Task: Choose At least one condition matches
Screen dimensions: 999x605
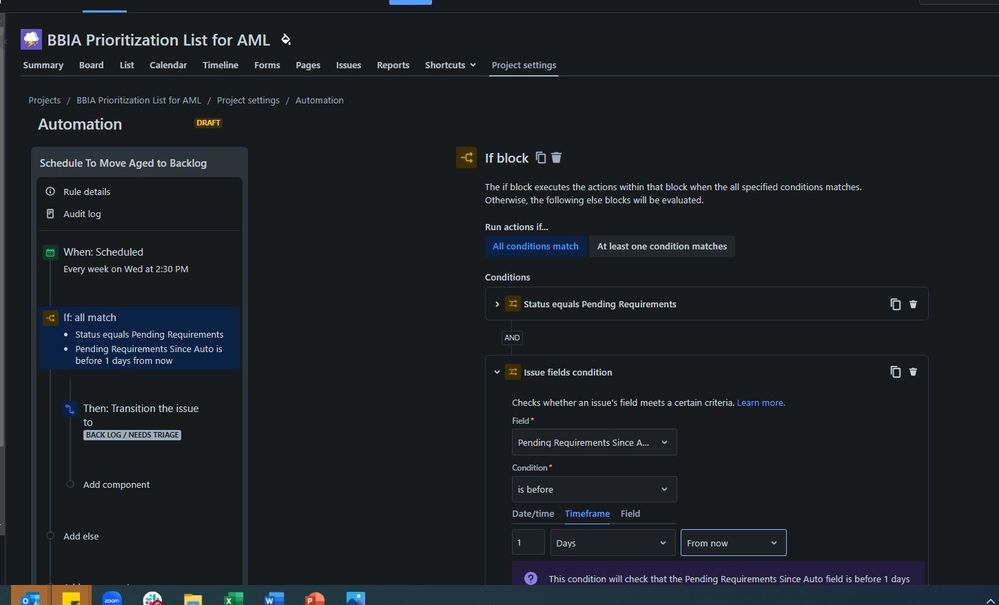Action: coord(661,246)
